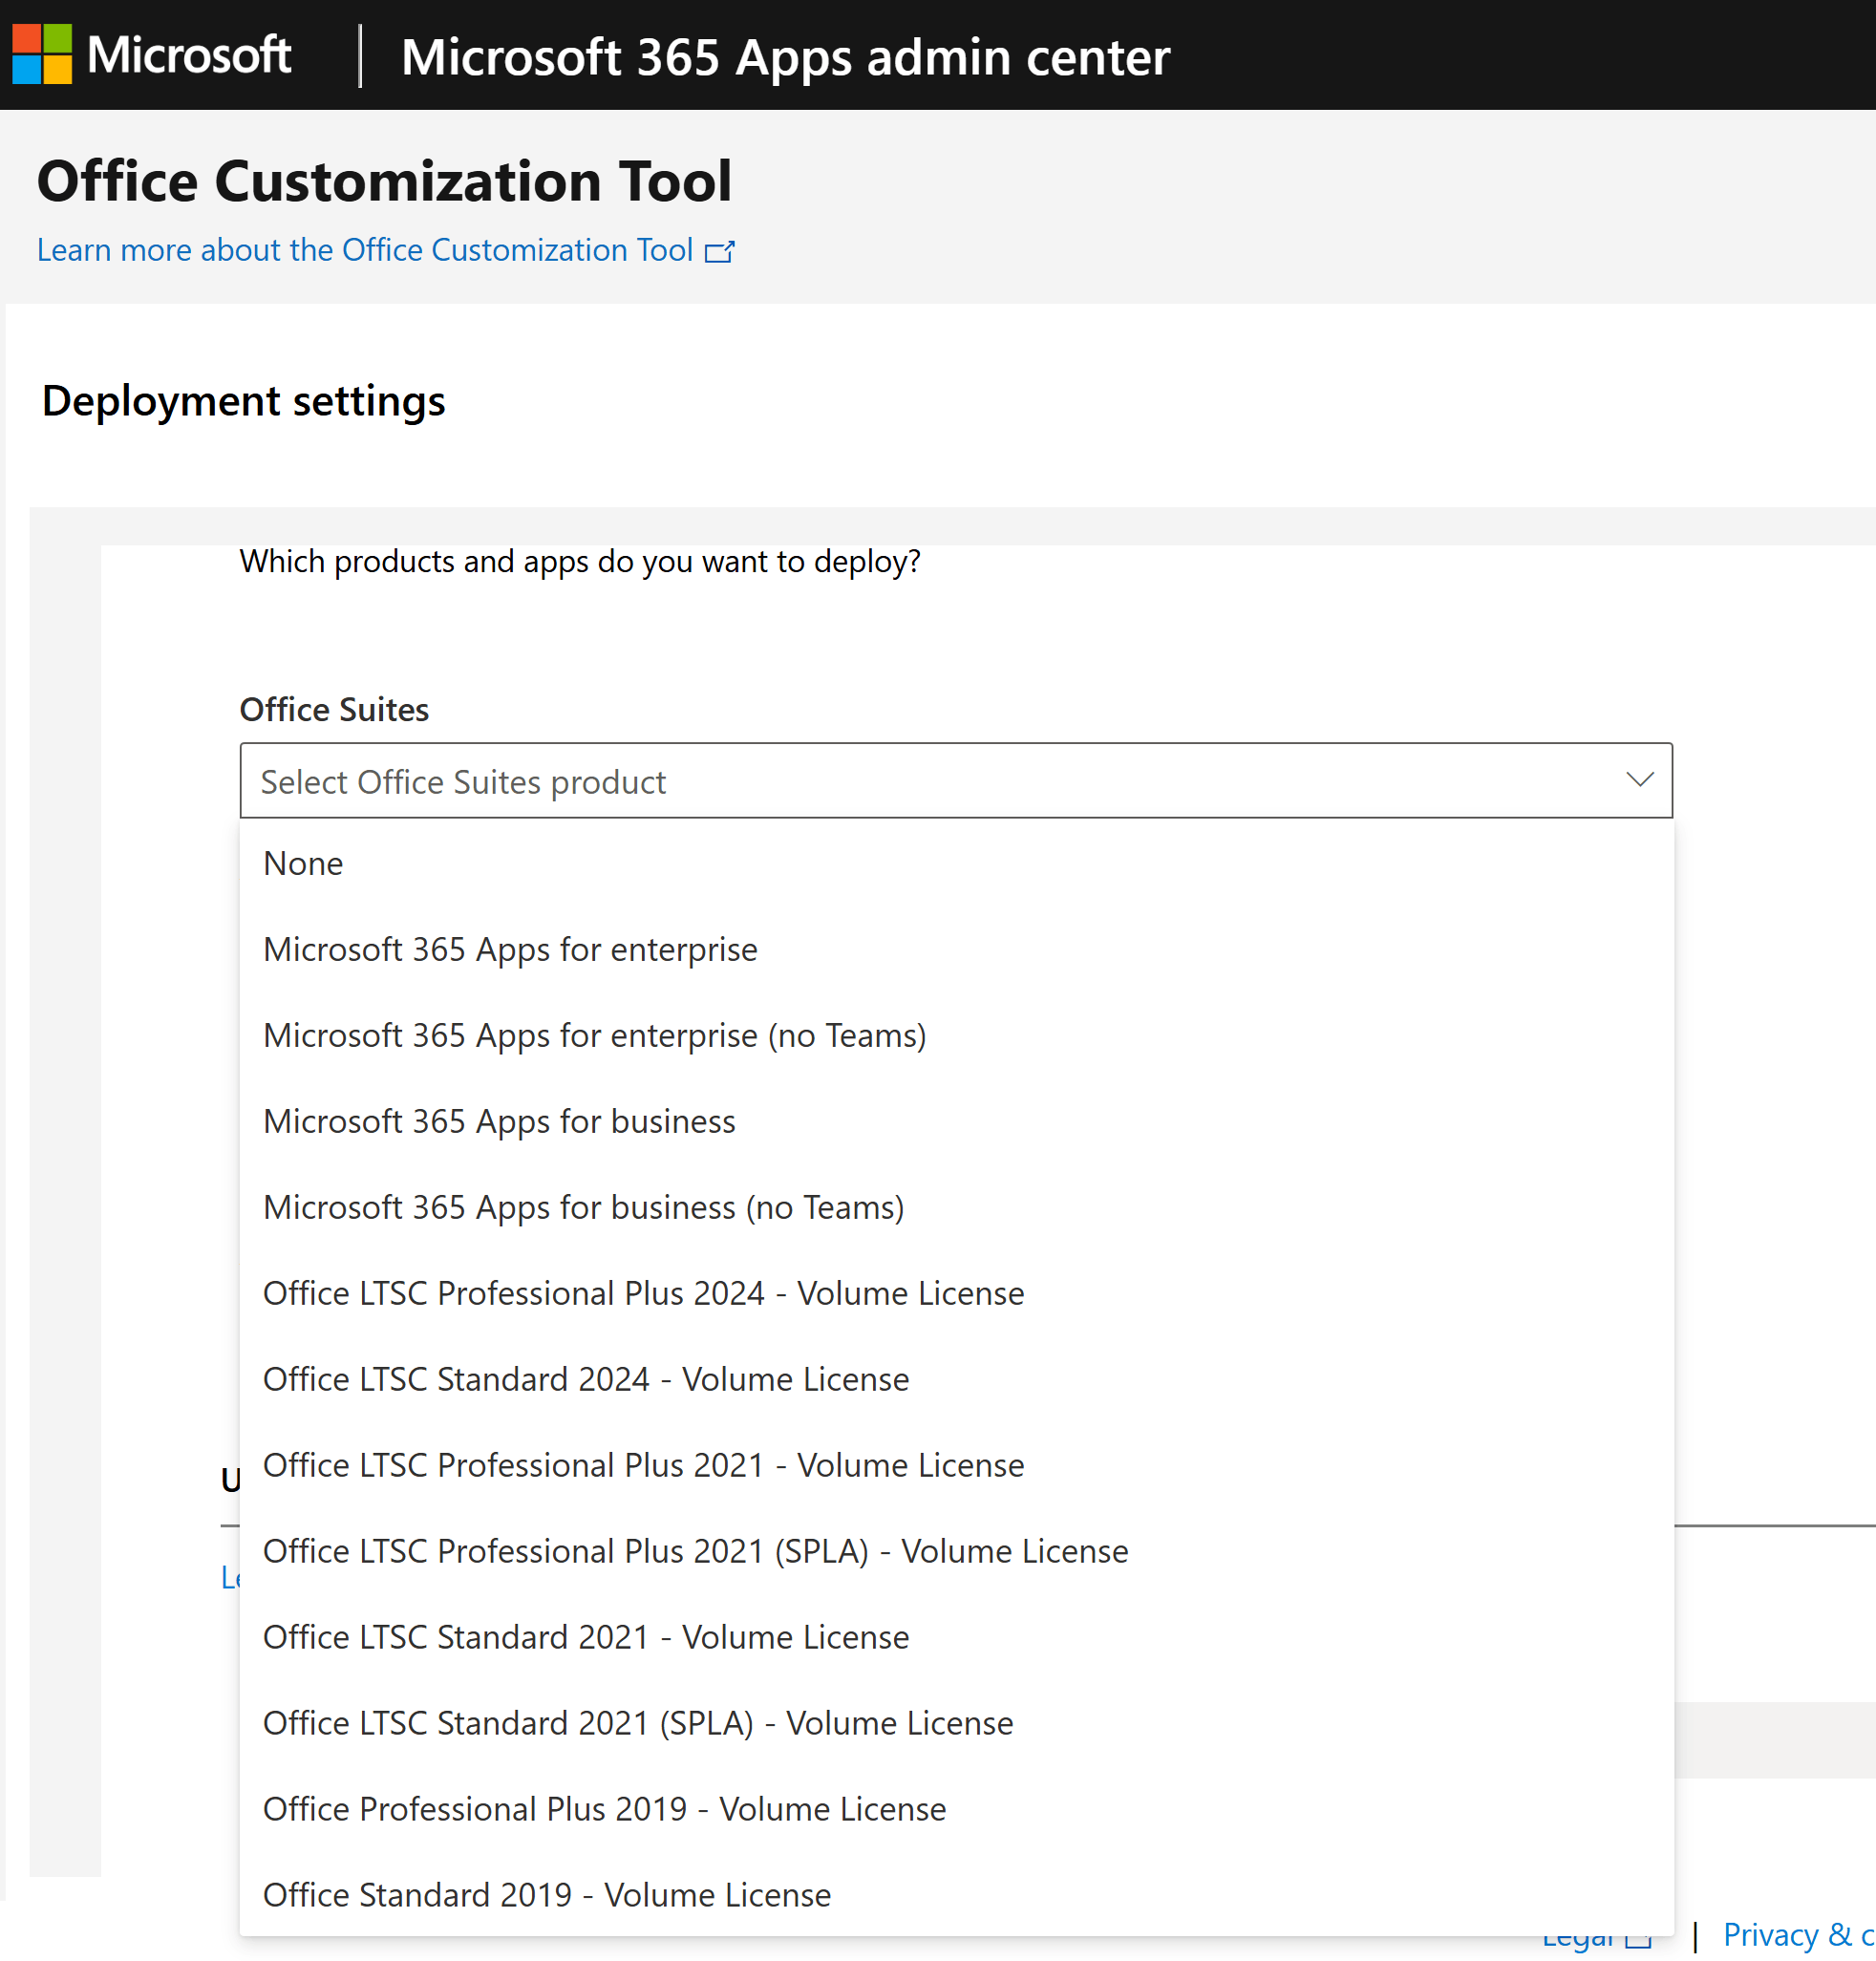1876x1961 pixels.
Task: Click the Microsoft wordmark in the header
Action: [189, 54]
